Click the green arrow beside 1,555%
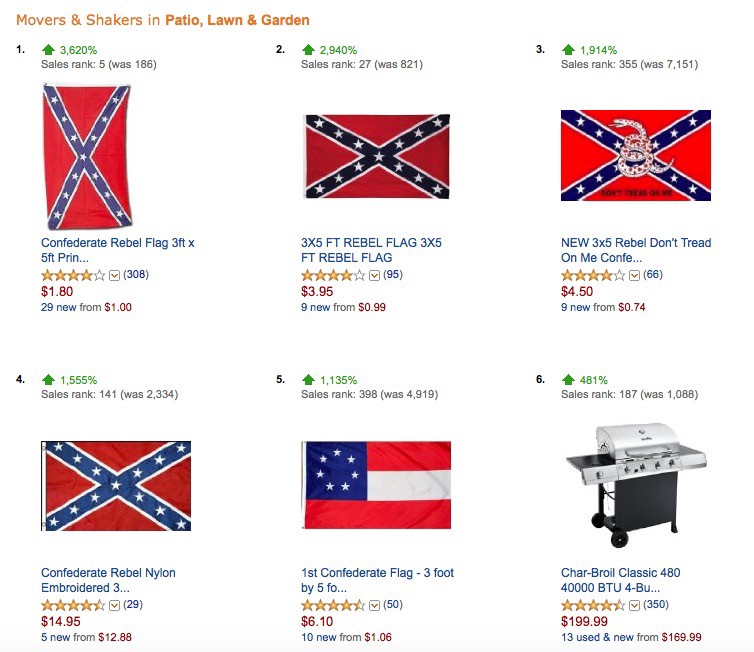754x652 pixels. click(x=48, y=380)
